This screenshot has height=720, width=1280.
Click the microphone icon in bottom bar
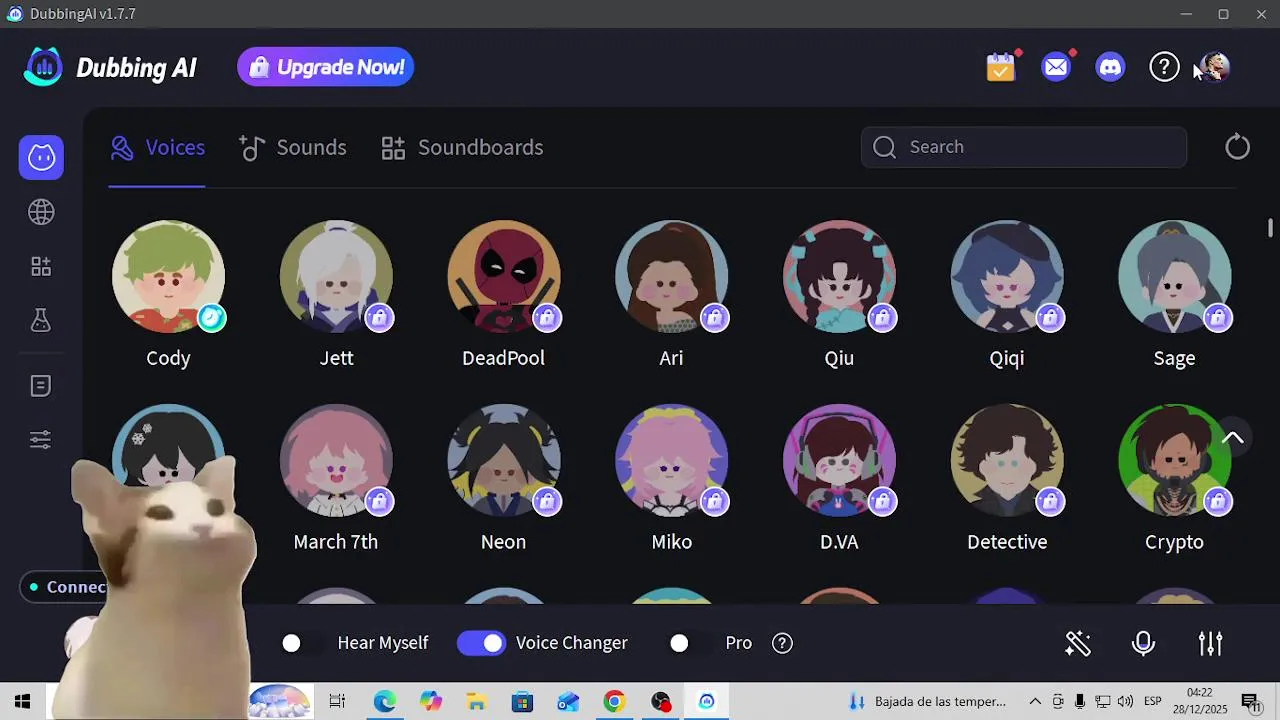coord(1144,643)
